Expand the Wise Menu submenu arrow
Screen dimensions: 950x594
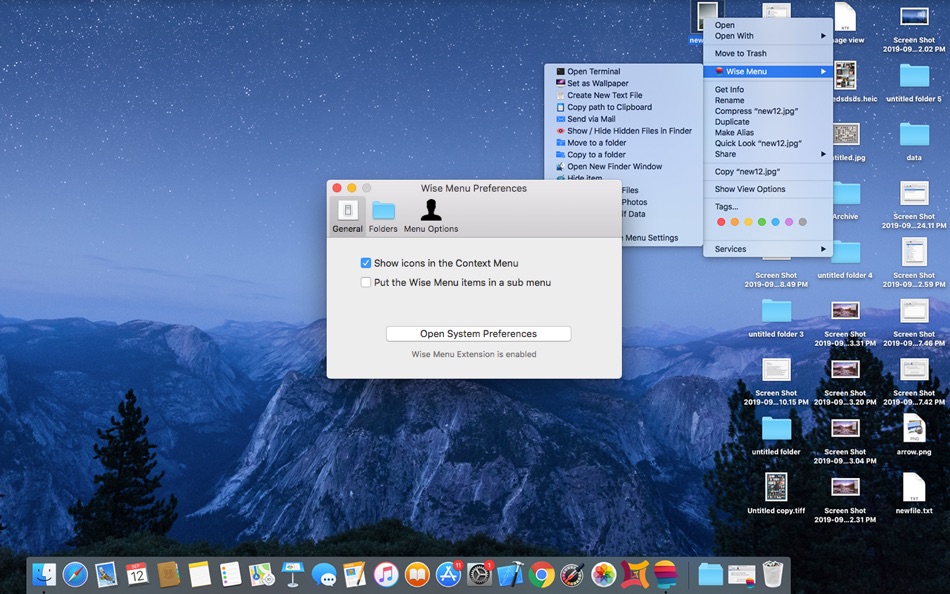click(x=823, y=72)
